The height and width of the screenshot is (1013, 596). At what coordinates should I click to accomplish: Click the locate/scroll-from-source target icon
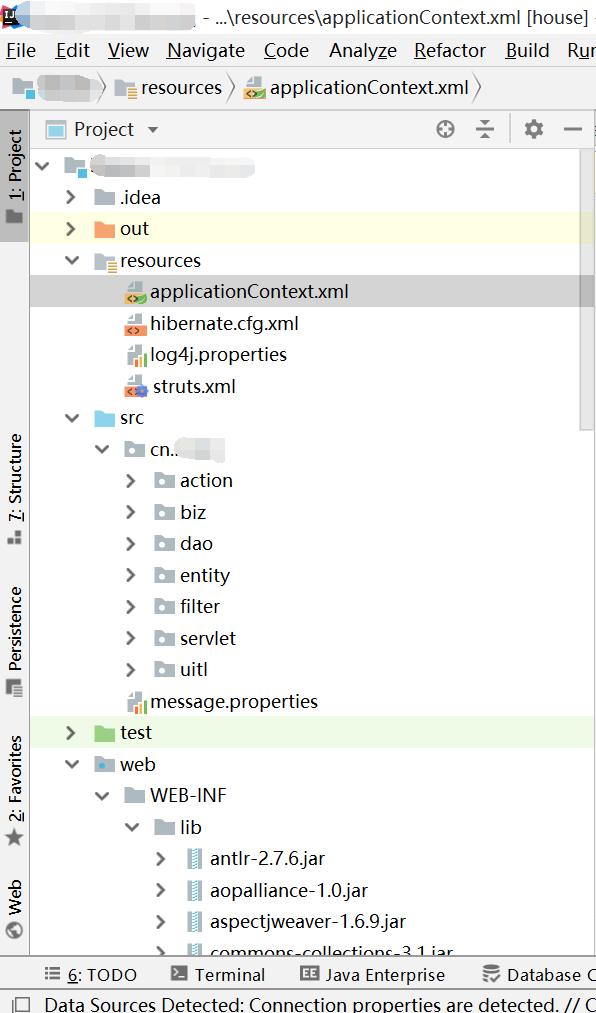point(445,130)
